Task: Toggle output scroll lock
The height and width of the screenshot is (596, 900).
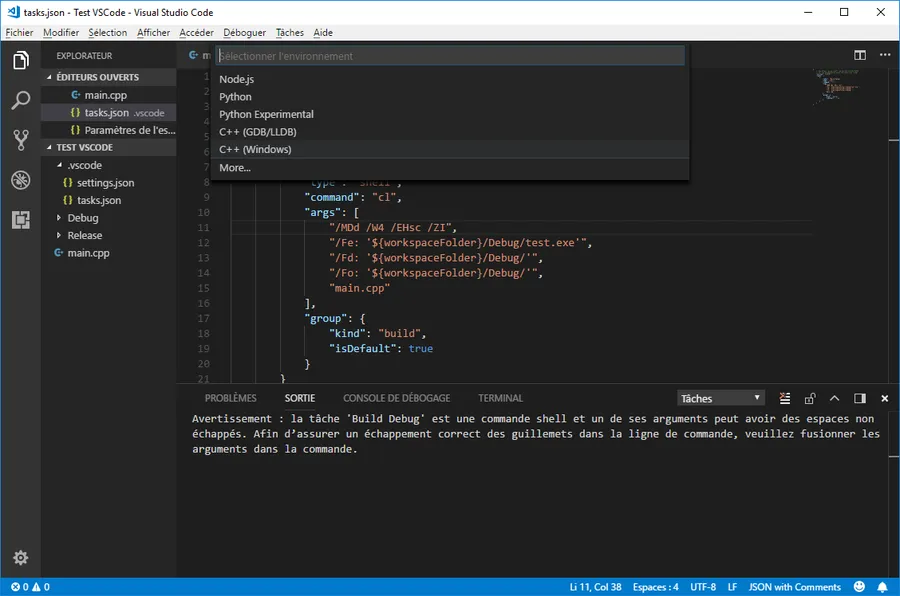Action: coord(810,398)
